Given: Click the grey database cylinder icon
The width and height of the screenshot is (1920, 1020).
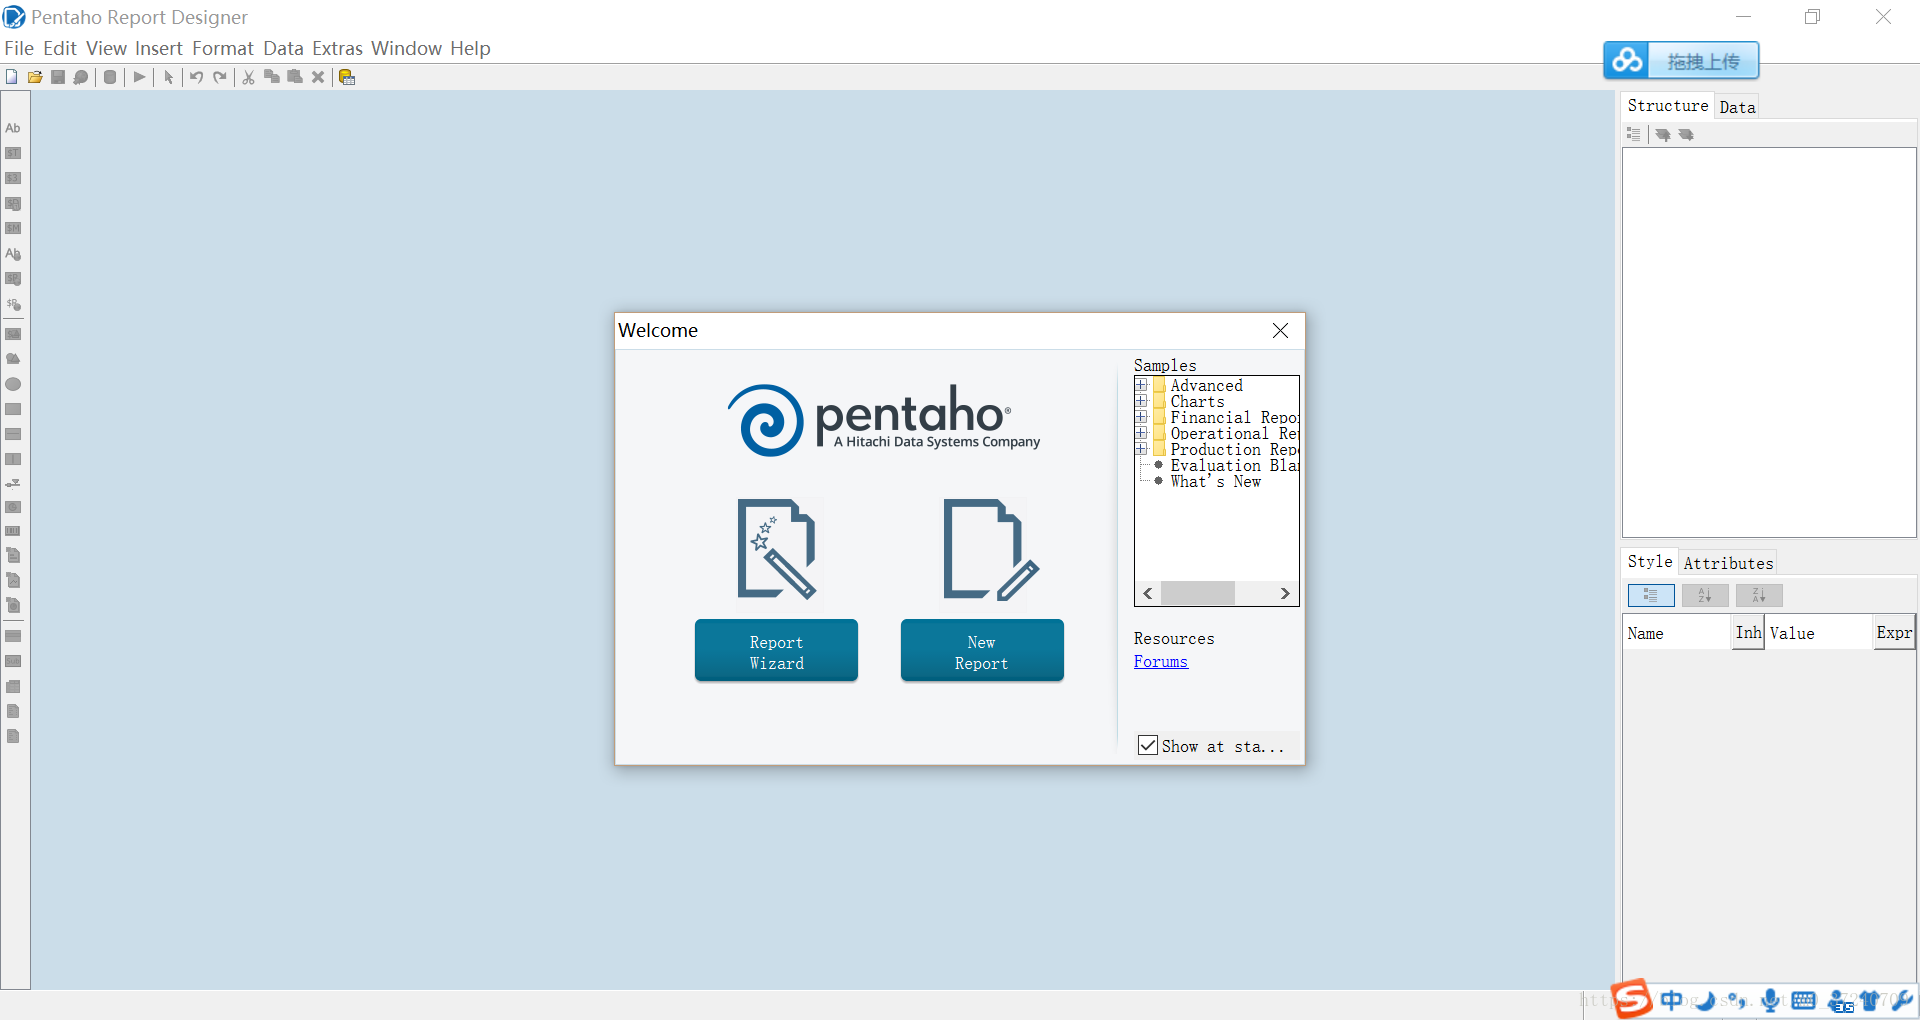Looking at the screenshot, I should click(110, 77).
